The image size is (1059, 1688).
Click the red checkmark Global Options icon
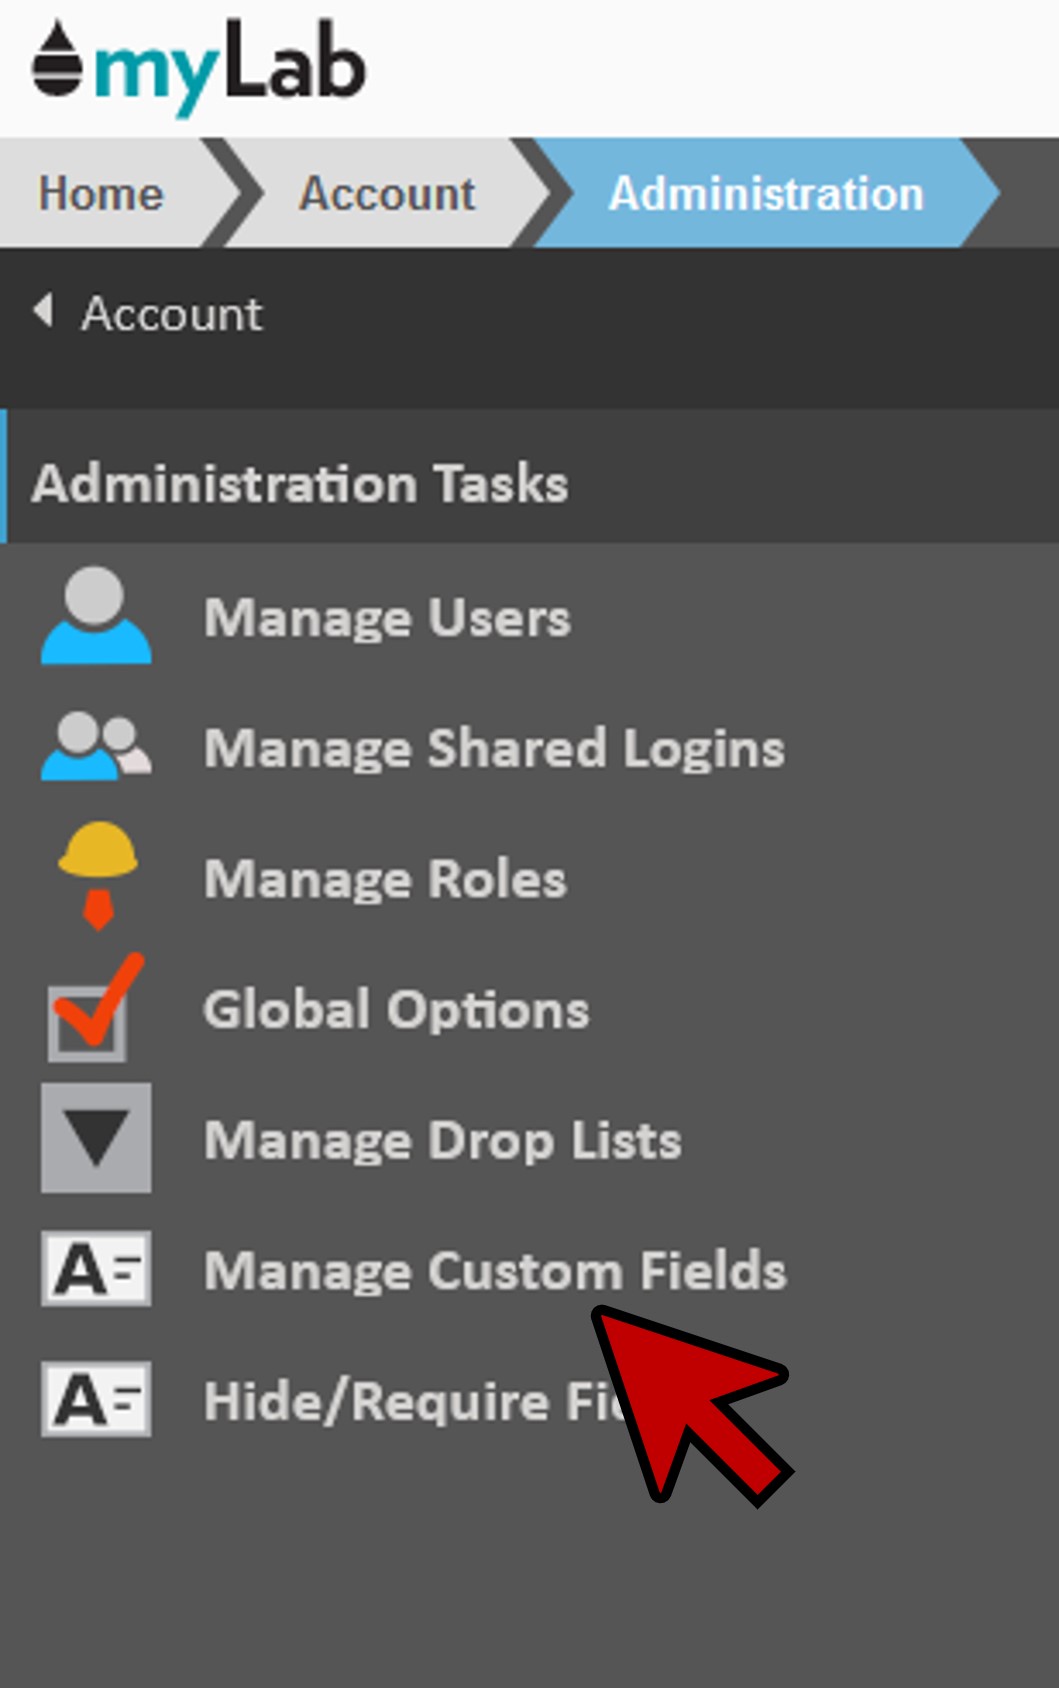94,1010
